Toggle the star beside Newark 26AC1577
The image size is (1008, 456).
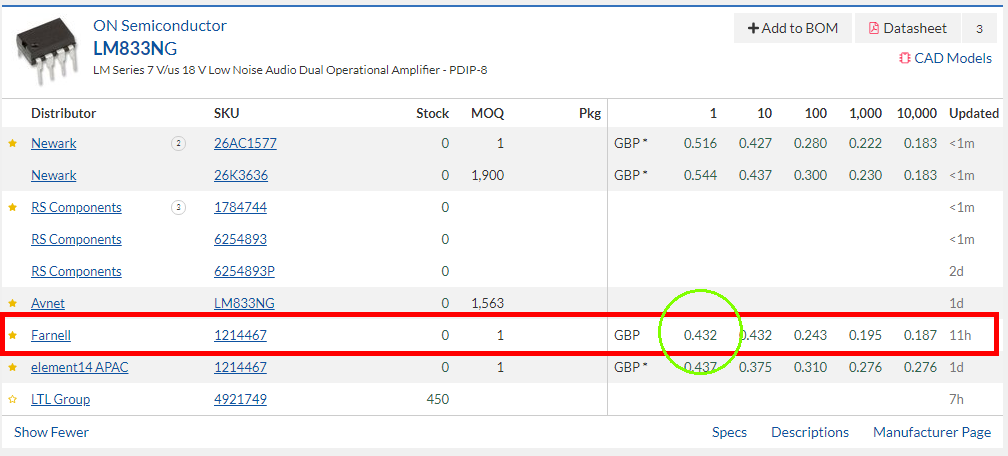[x=12, y=143]
